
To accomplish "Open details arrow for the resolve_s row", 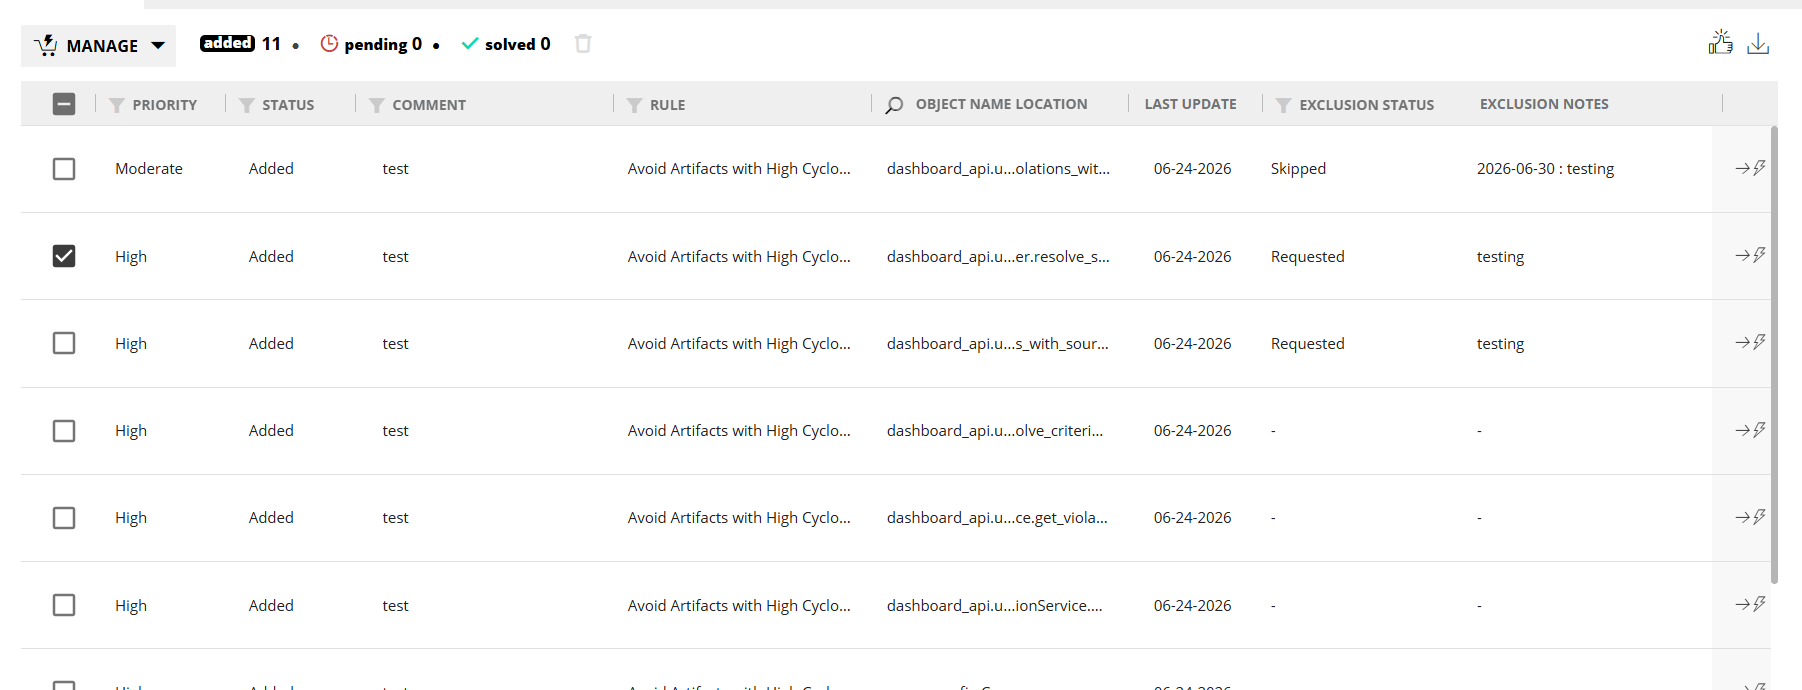I will (1750, 255).
